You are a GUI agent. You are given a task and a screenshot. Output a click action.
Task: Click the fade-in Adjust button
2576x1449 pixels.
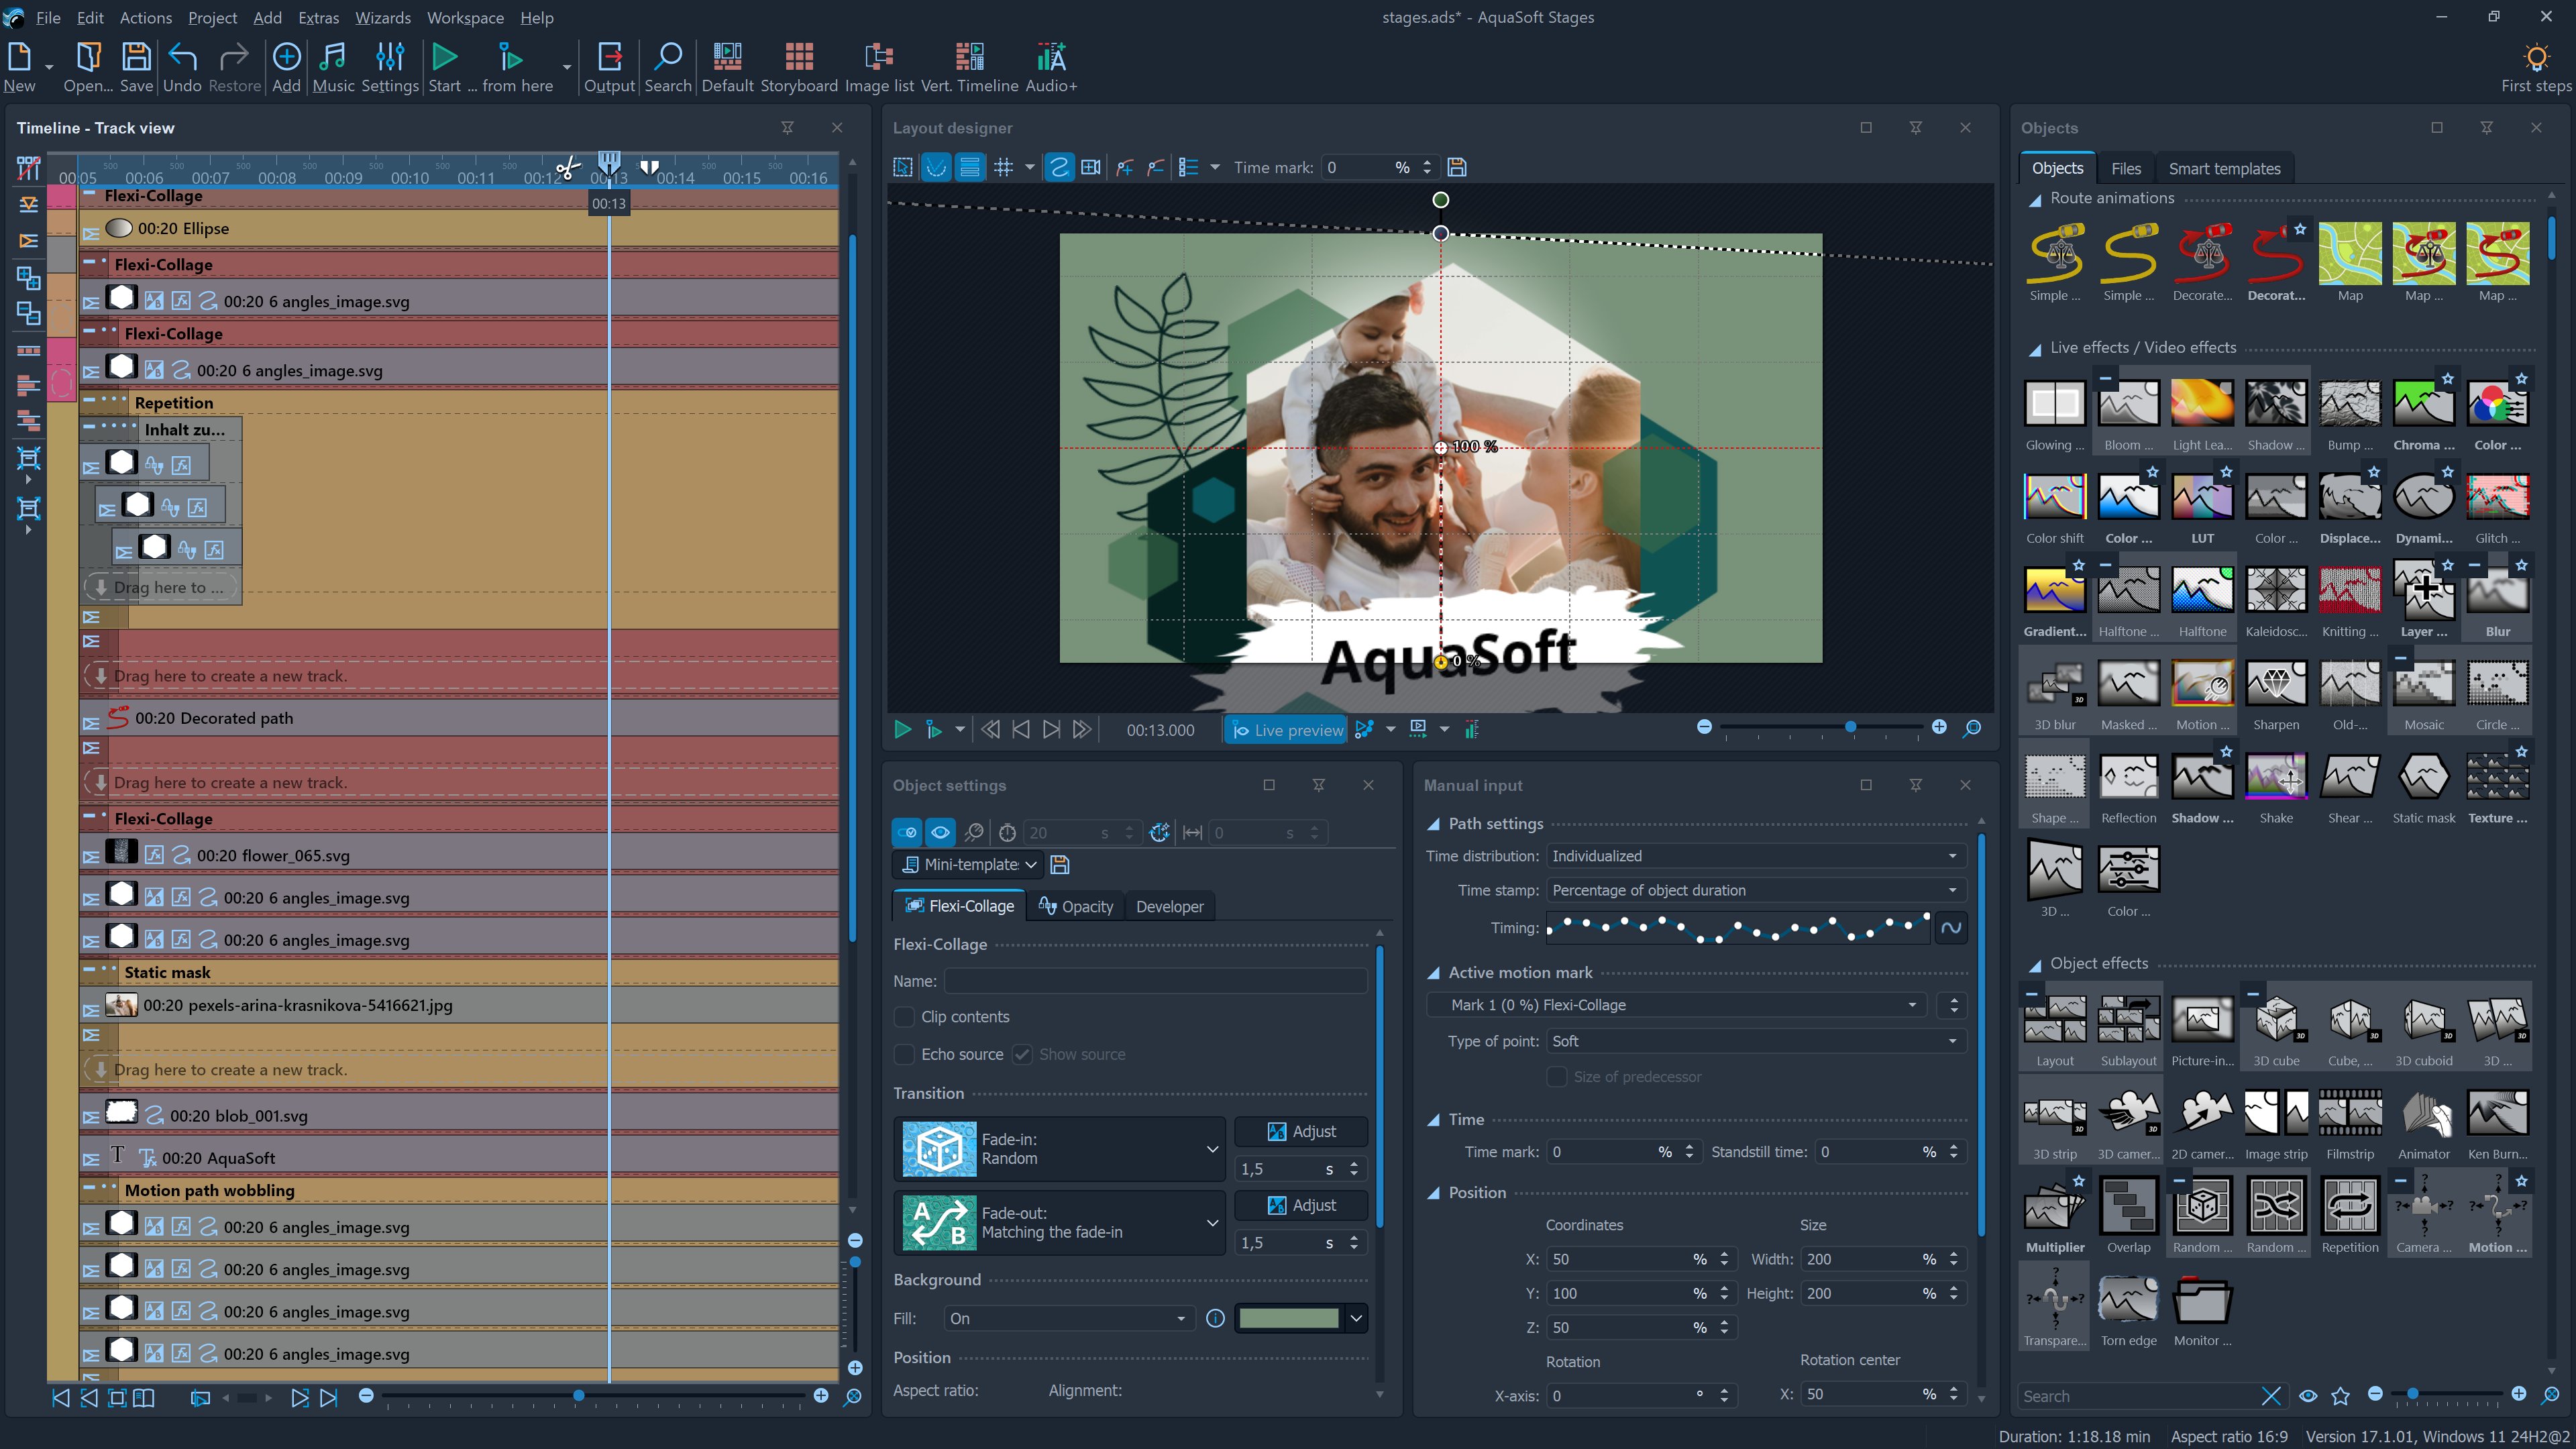tap(1300, 1131)
